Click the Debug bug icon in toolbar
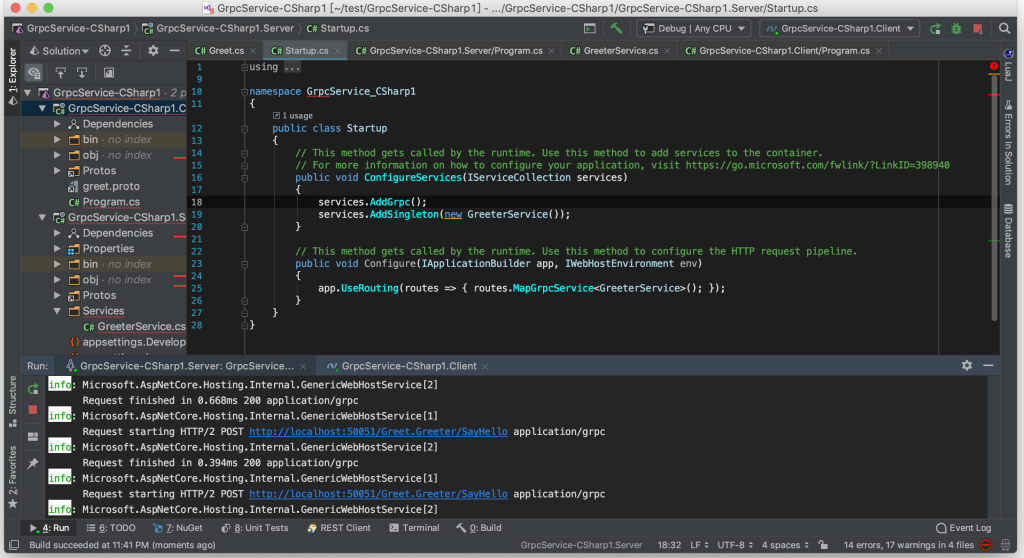The image size is (1024, 558). coord(956,28)
